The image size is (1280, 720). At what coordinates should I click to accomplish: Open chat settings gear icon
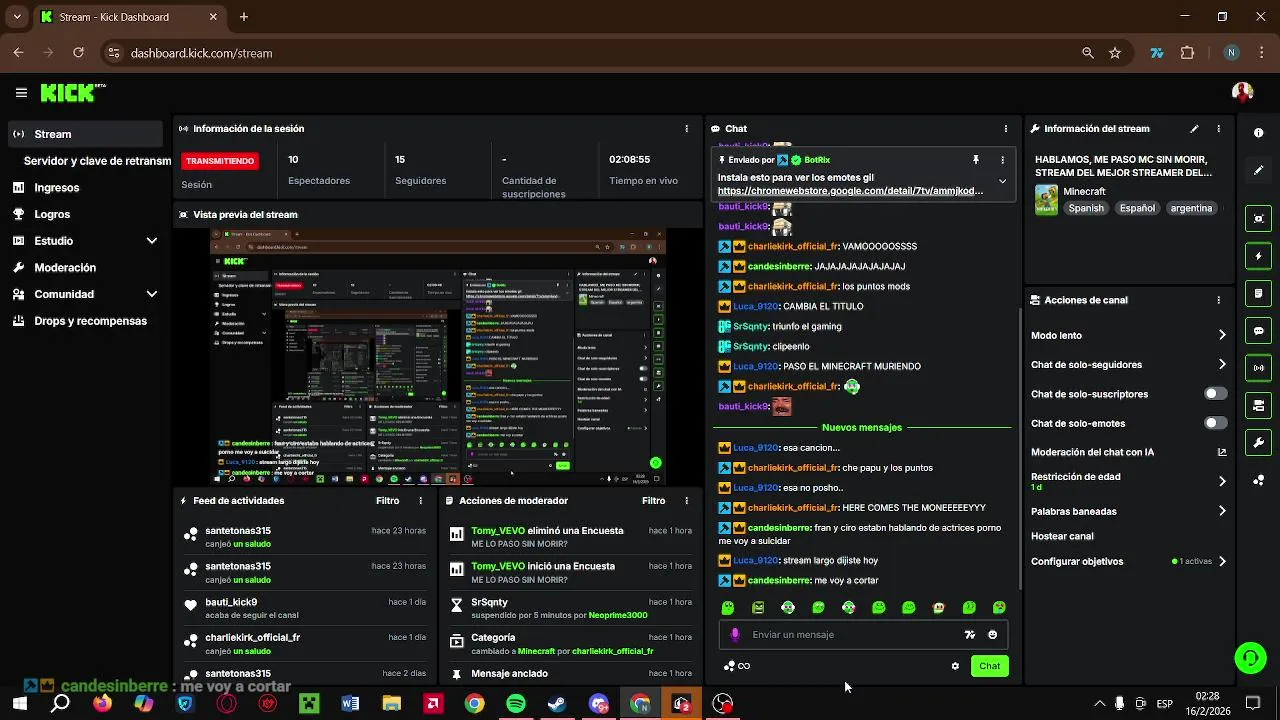click(955, 666)
